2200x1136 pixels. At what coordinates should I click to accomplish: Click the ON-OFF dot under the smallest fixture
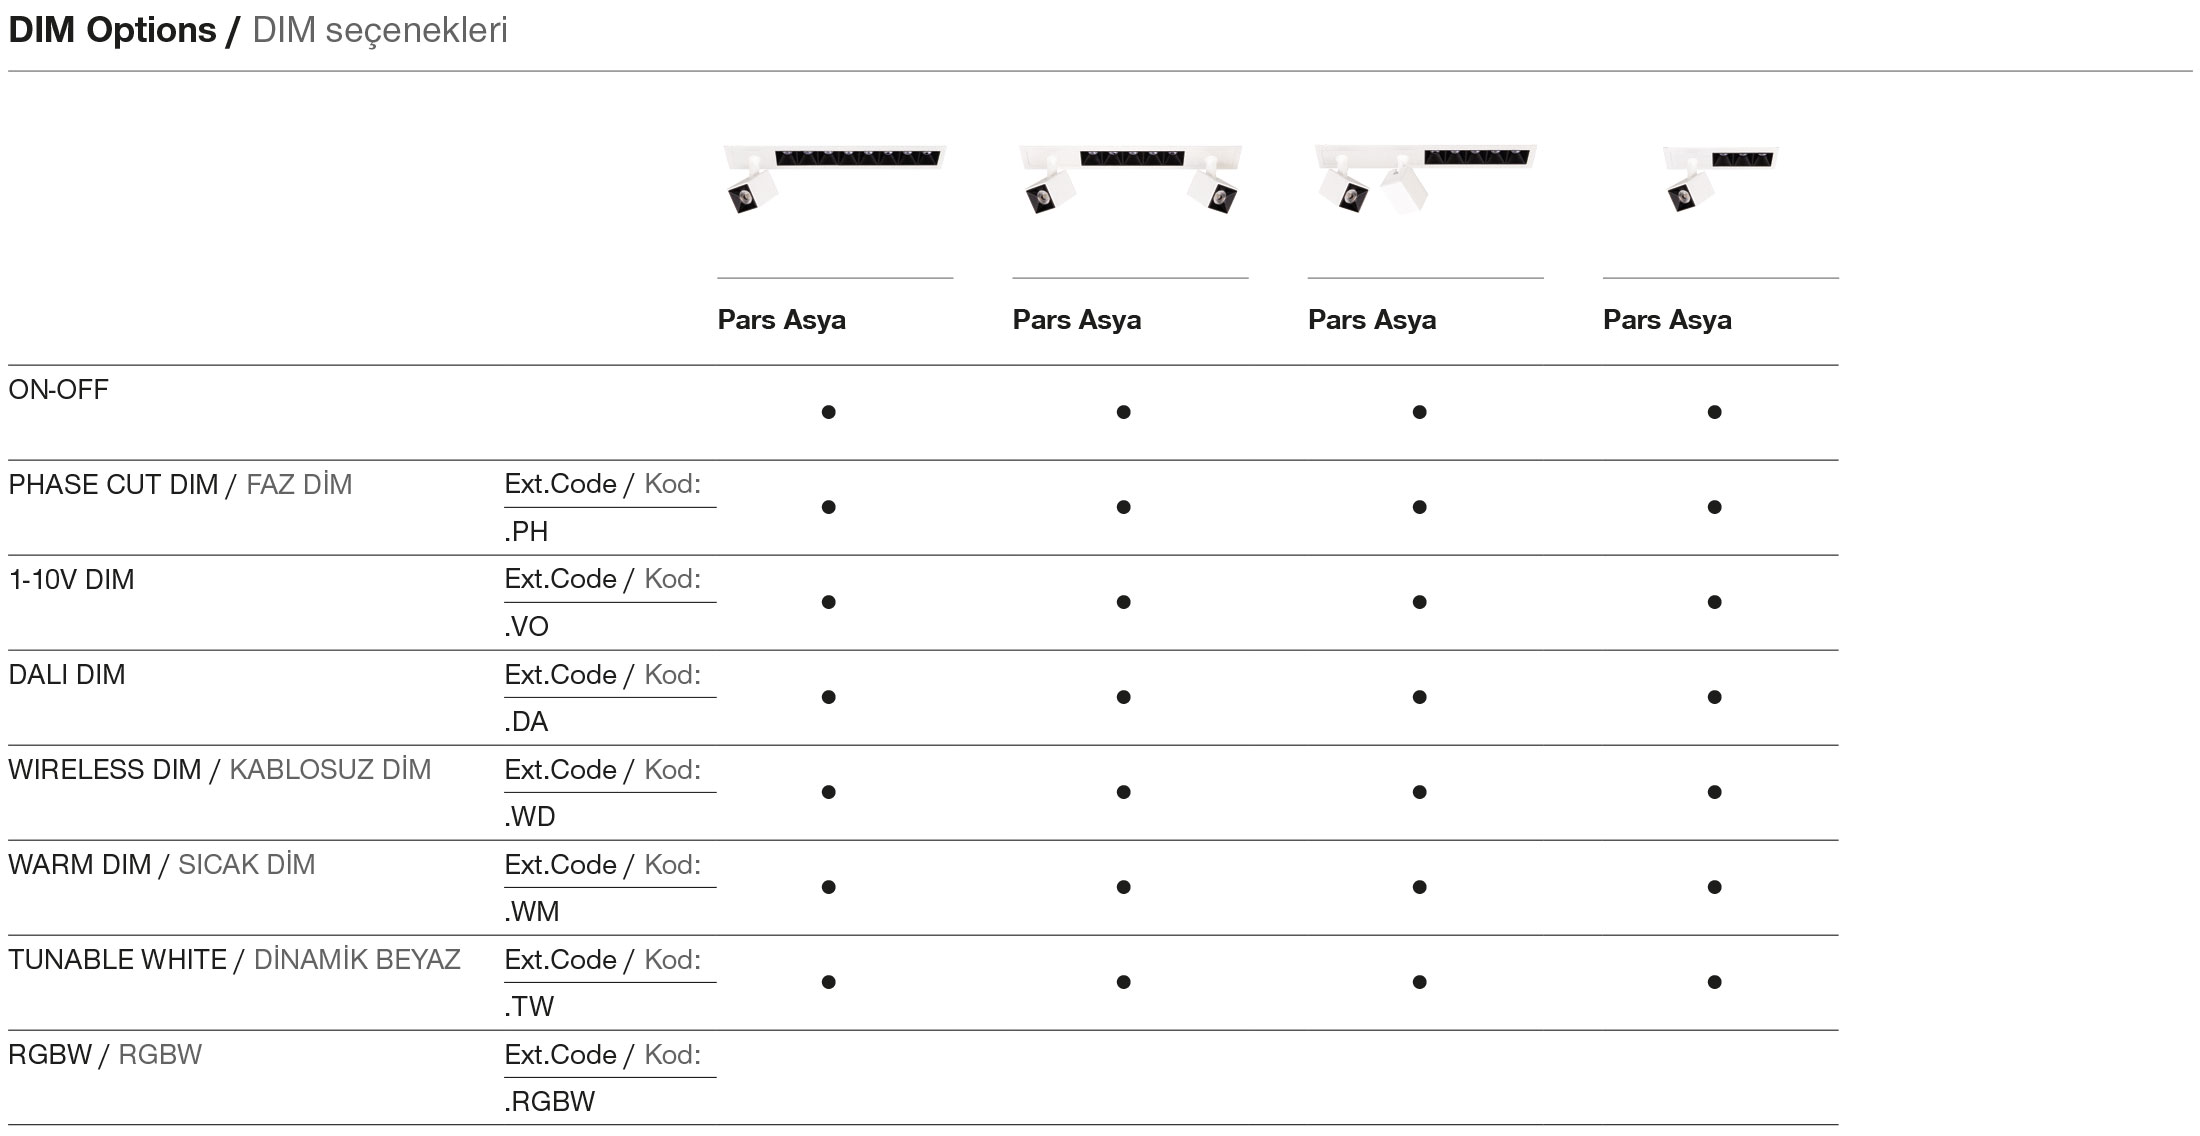click(x=1714, y=412)
